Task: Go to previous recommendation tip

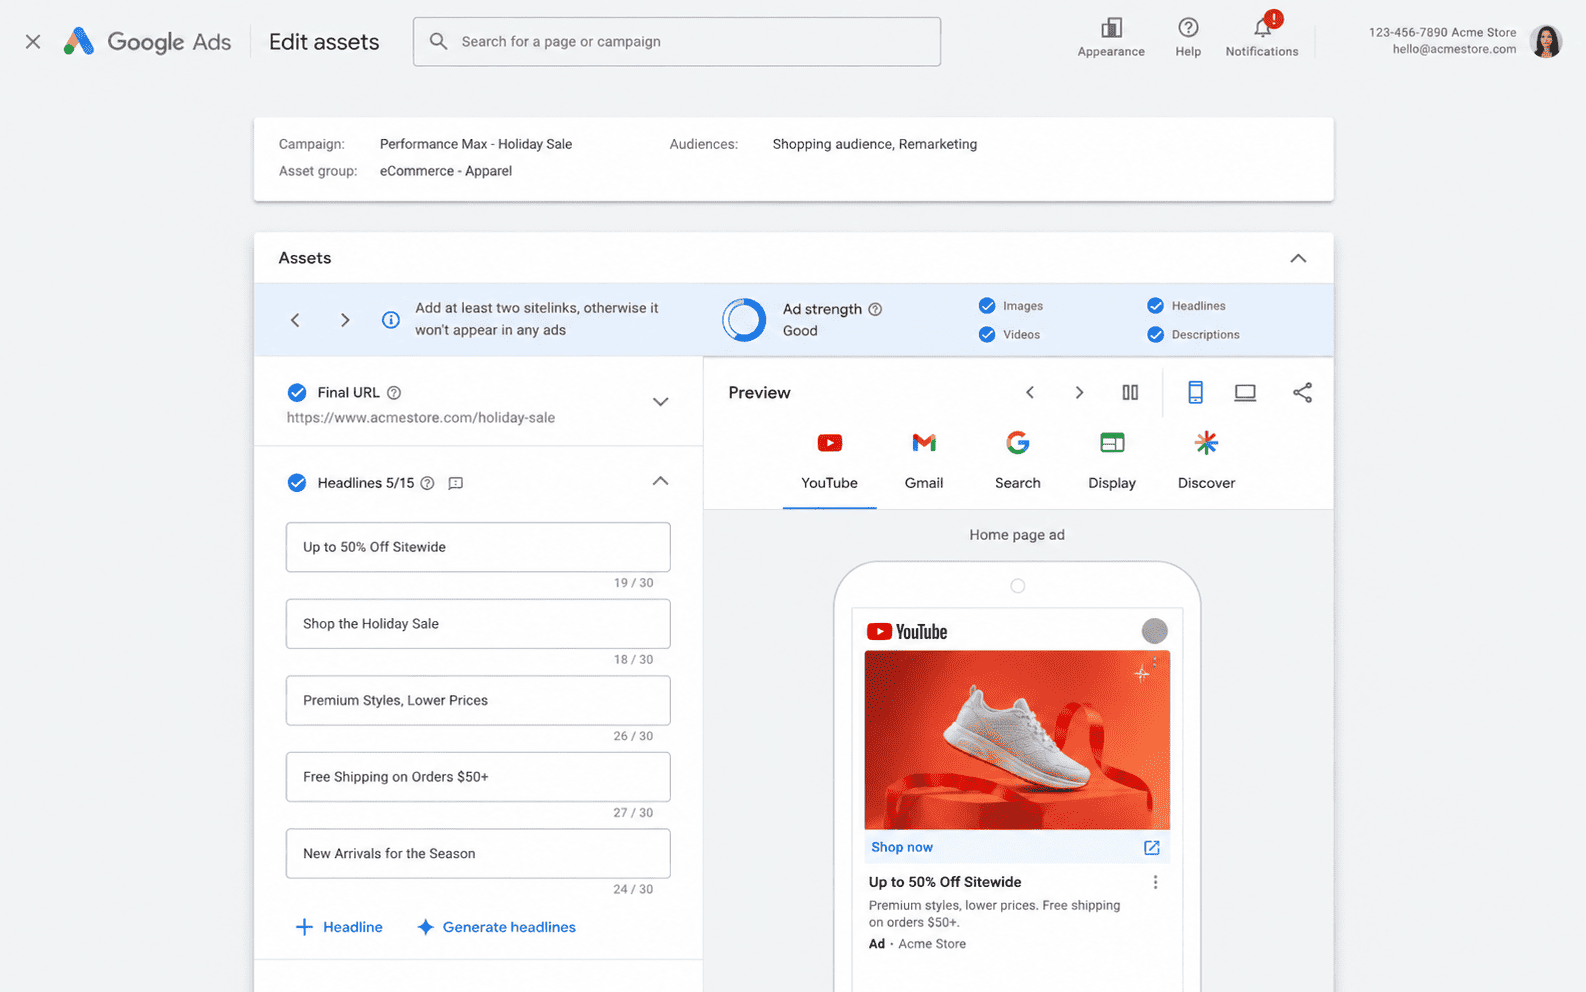Action: point(295,320)
